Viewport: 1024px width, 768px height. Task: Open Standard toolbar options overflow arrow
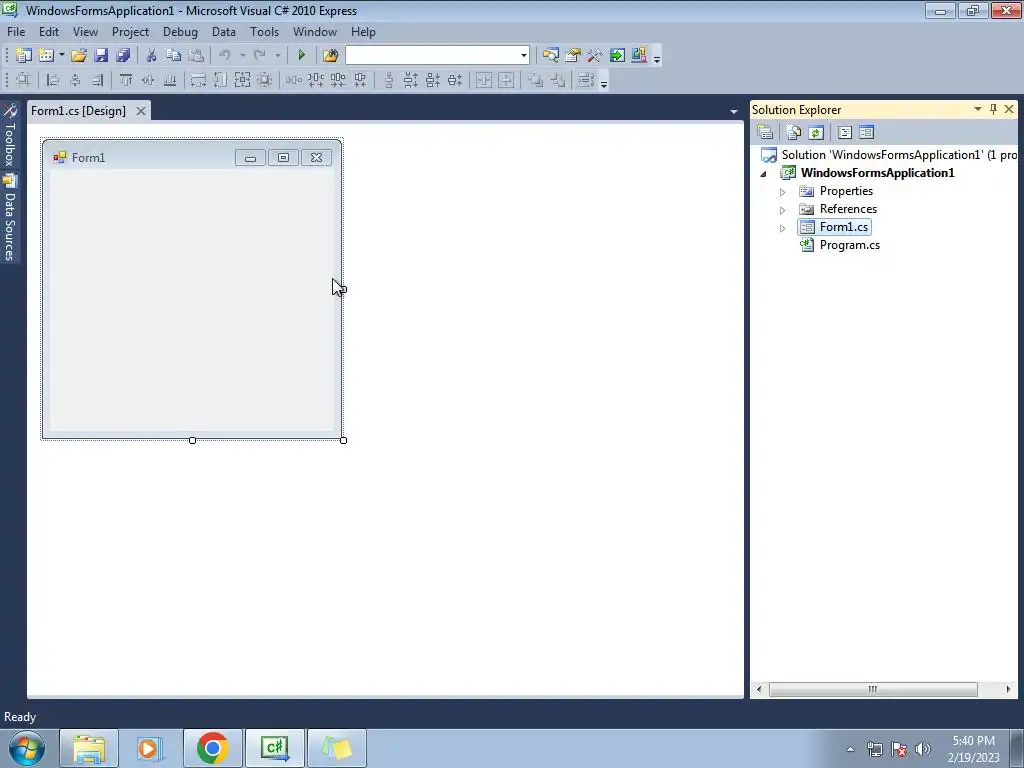657,58
